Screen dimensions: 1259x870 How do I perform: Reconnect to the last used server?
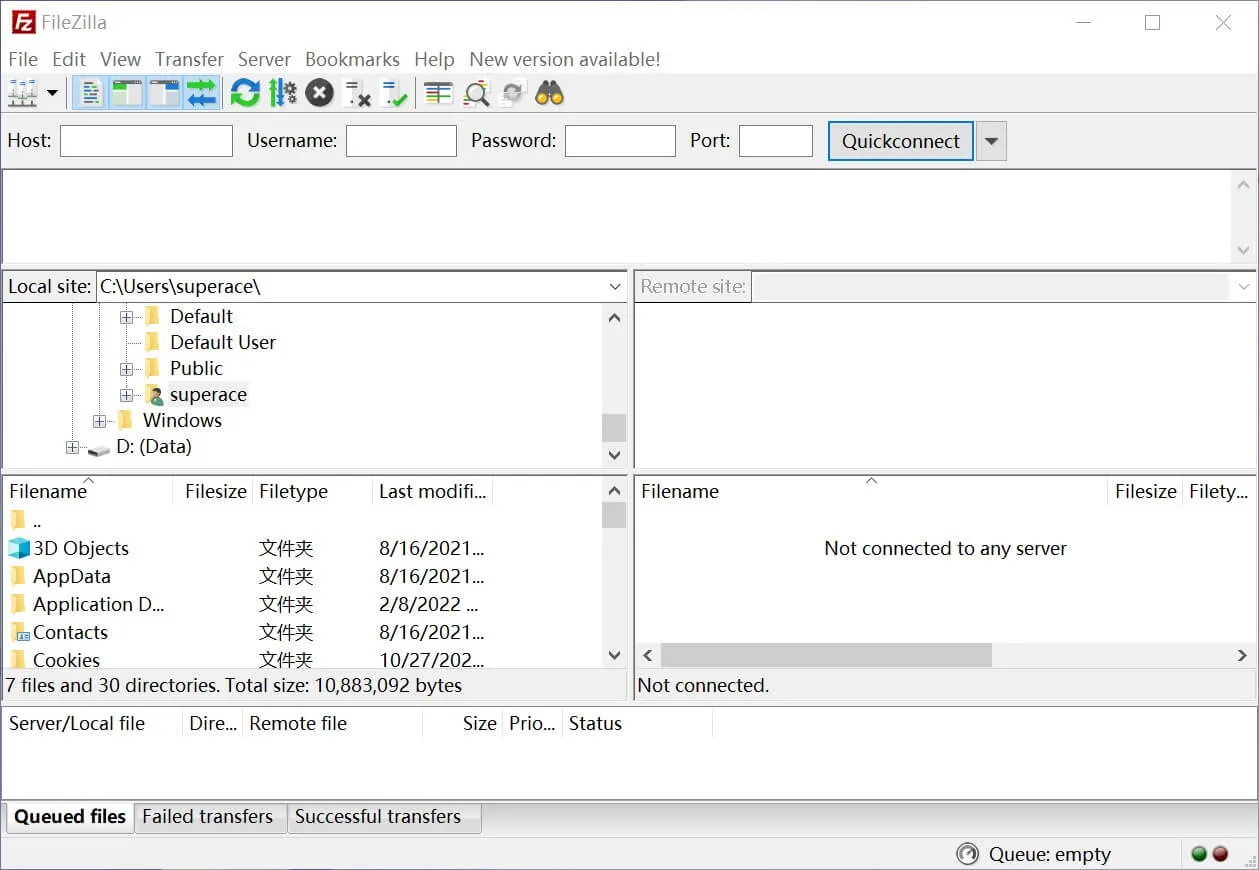[391, 92]
